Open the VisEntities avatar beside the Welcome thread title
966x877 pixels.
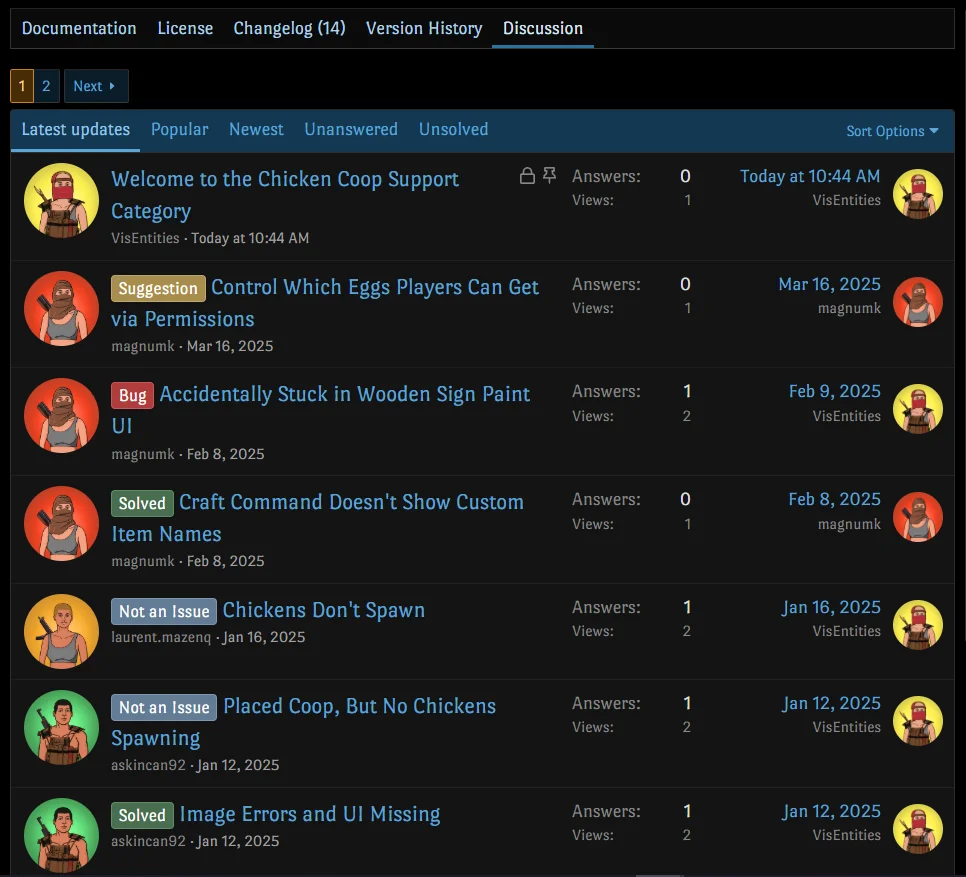[x=61, y=201]
